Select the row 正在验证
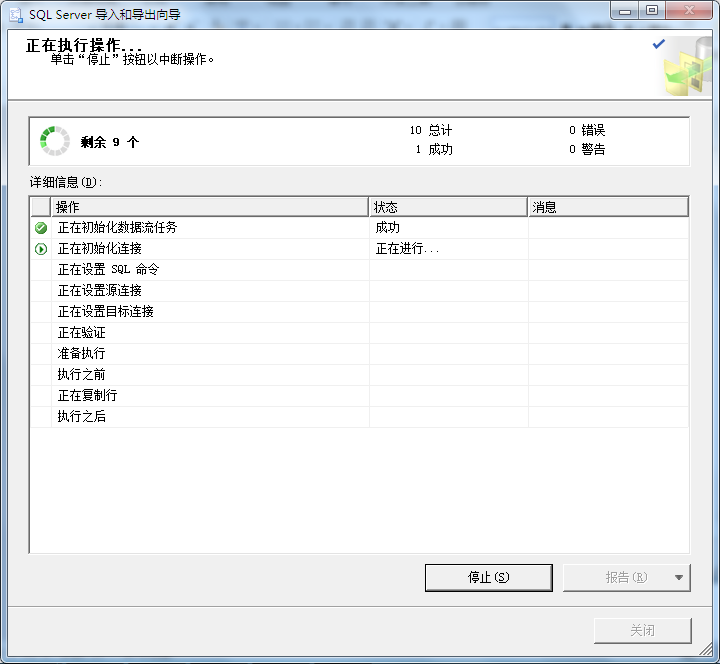This screenshot has height=664, width=720. tap(359, 332)
